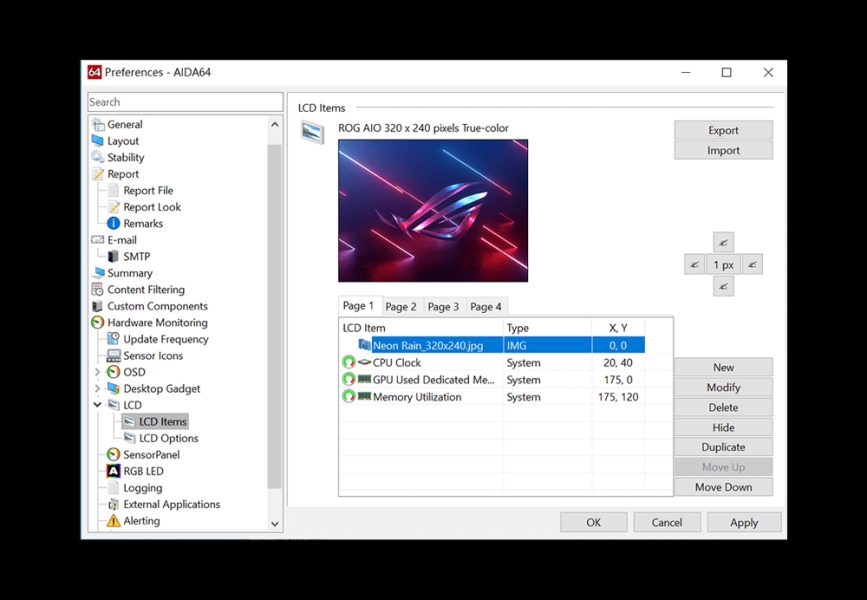The height and width of the screenshot is (600, 867).
Task: Nudge item up with top arrow button
Action: pyautogui.click(x=723, y=242)
